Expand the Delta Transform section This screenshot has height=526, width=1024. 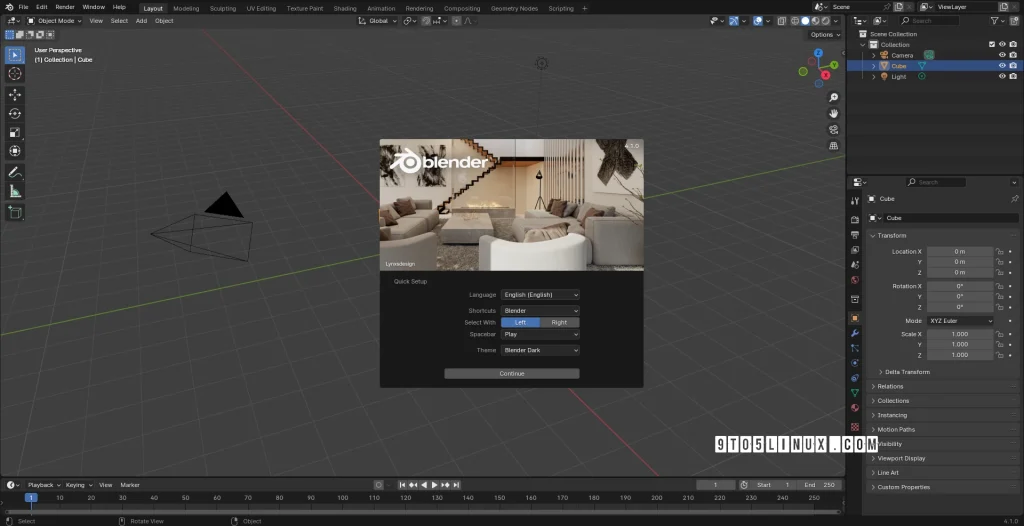point(907,372)
